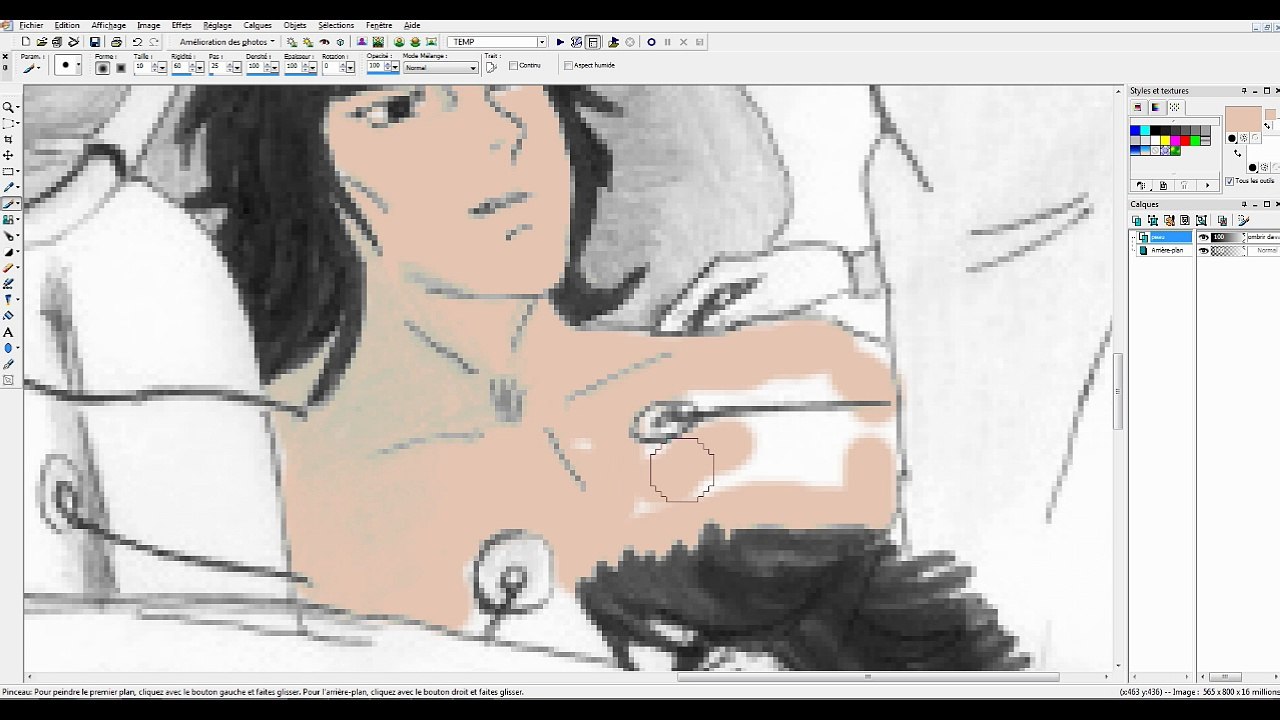The width and height of the screenshot is (1280, 720).
Task: Select the Move tool
Action: tap(8, 155)
